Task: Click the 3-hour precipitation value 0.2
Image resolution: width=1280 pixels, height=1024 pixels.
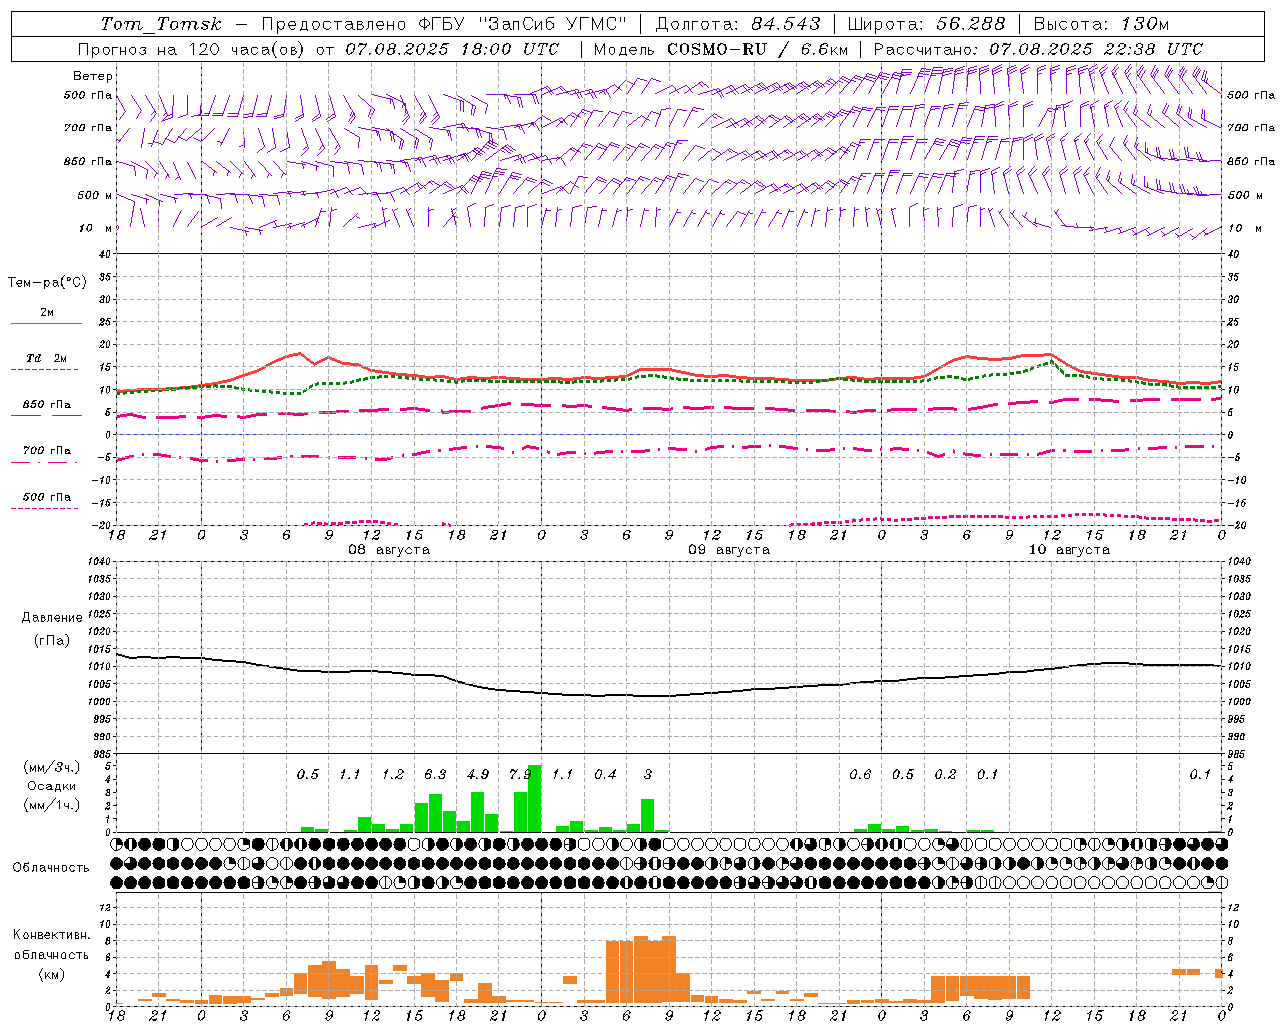Action: (x=945, y=774)
